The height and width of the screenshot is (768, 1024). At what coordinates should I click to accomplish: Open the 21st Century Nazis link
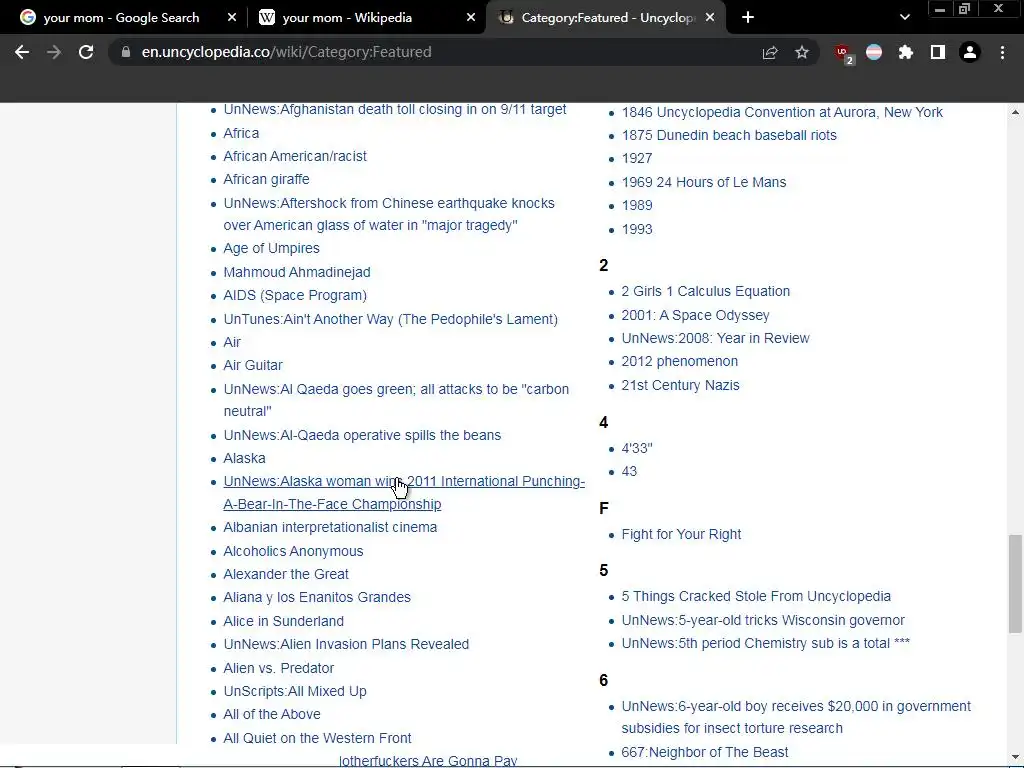[x=680, y=385]
